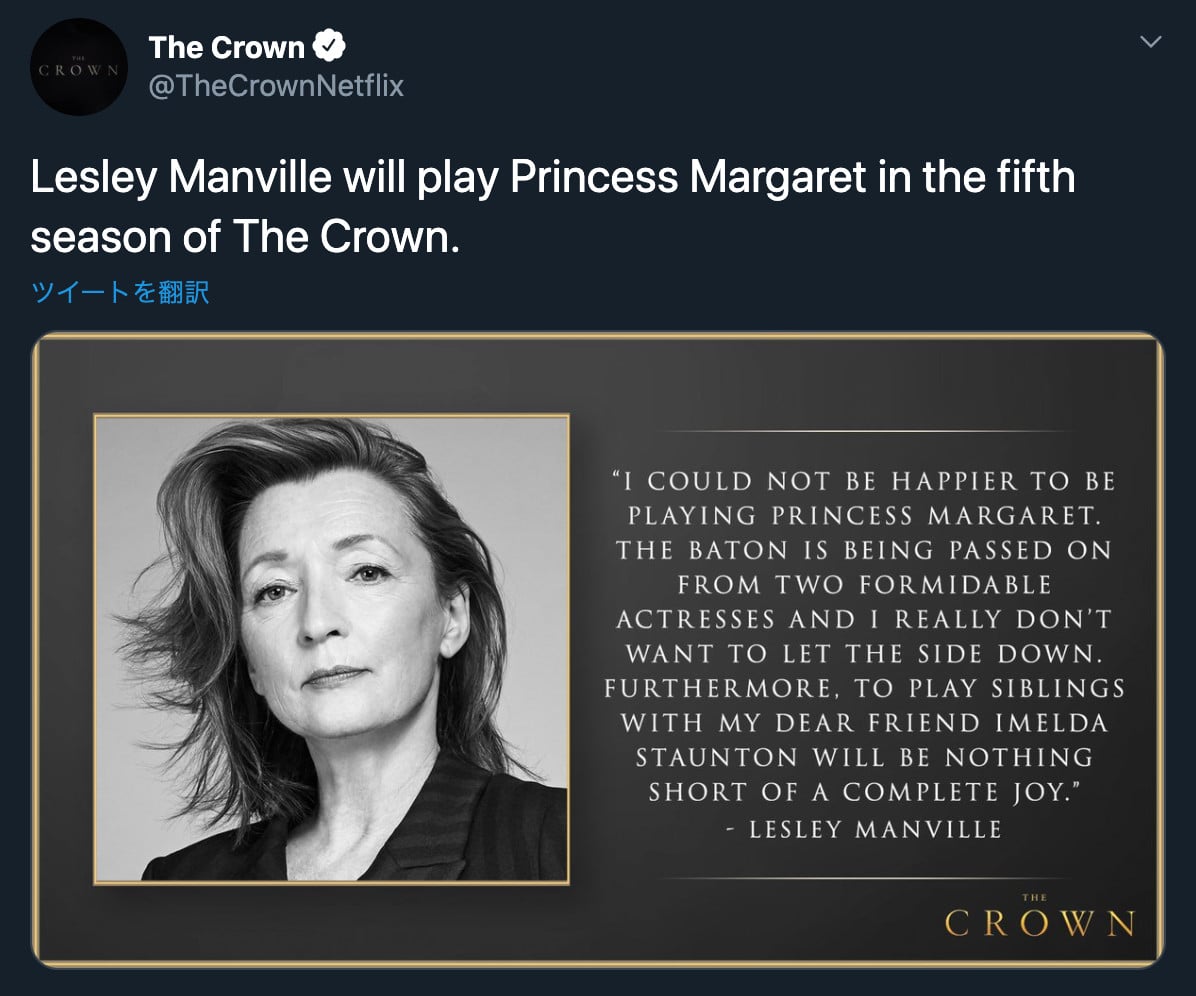Click the black-and-white portrait photo

pyautogui.click(x=331, y=649)
